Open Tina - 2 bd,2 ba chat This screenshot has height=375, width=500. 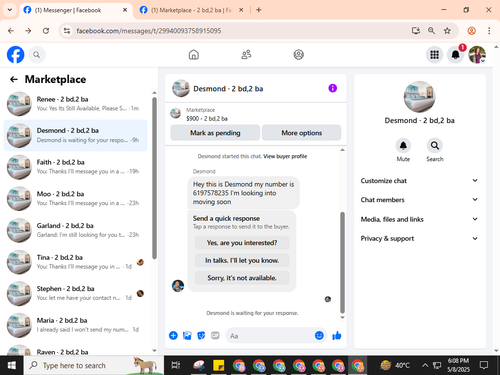coord(75,262)
